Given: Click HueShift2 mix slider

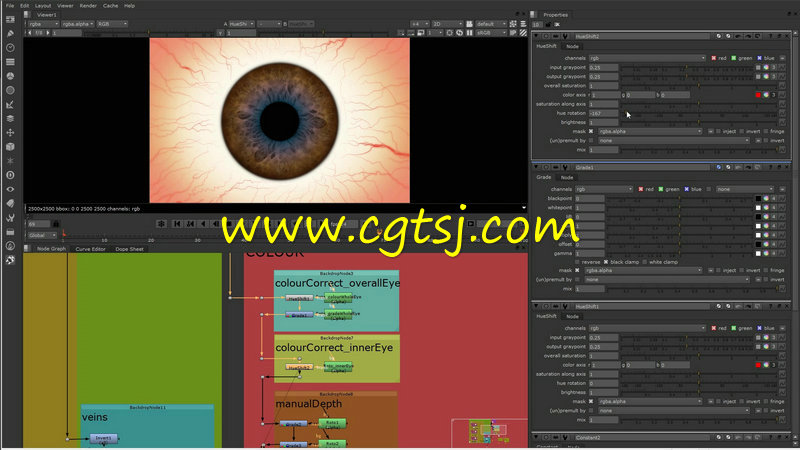Looking at the screenshot, I should [x=699, y=150].
